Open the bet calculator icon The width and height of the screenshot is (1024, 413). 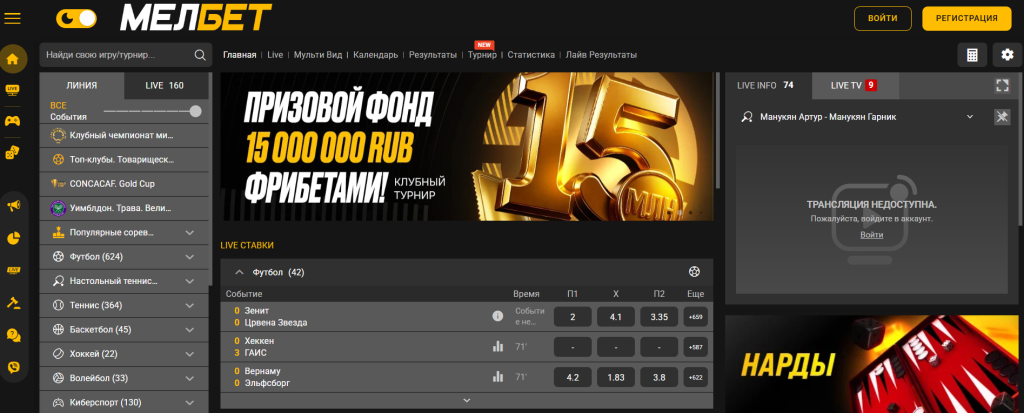(972, 55)
